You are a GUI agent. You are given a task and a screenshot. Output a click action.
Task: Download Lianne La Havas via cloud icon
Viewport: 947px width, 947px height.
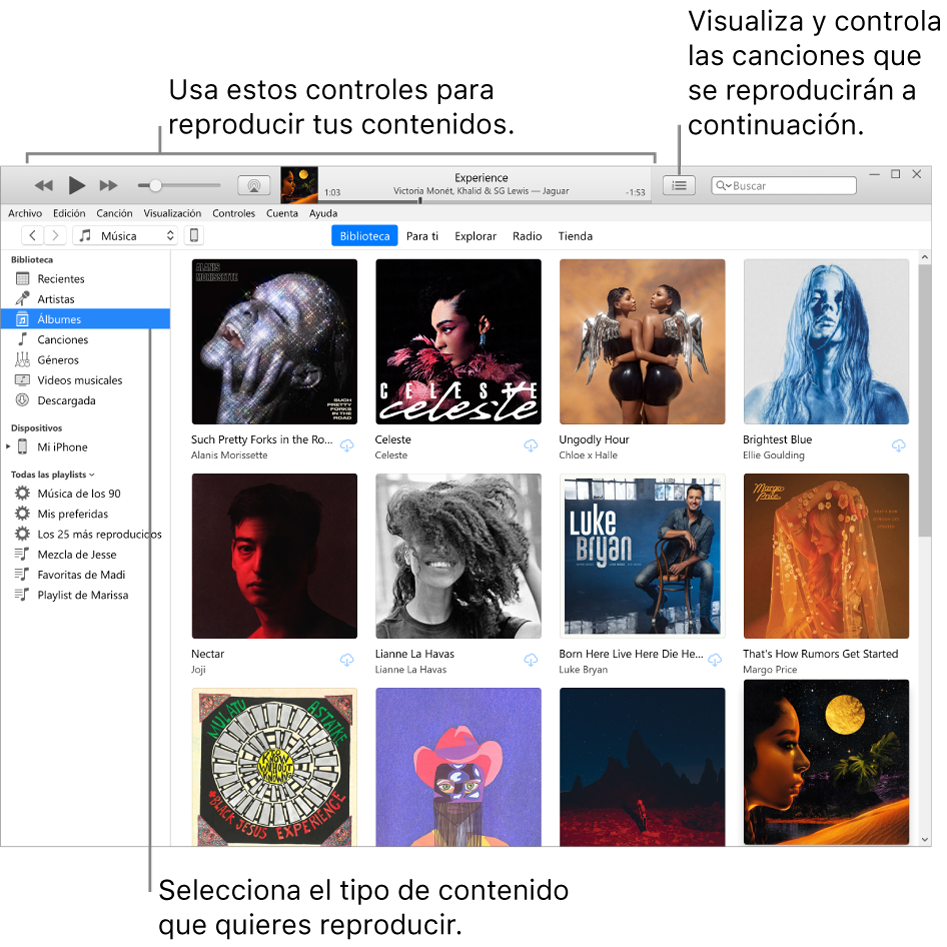coord(531,660)
